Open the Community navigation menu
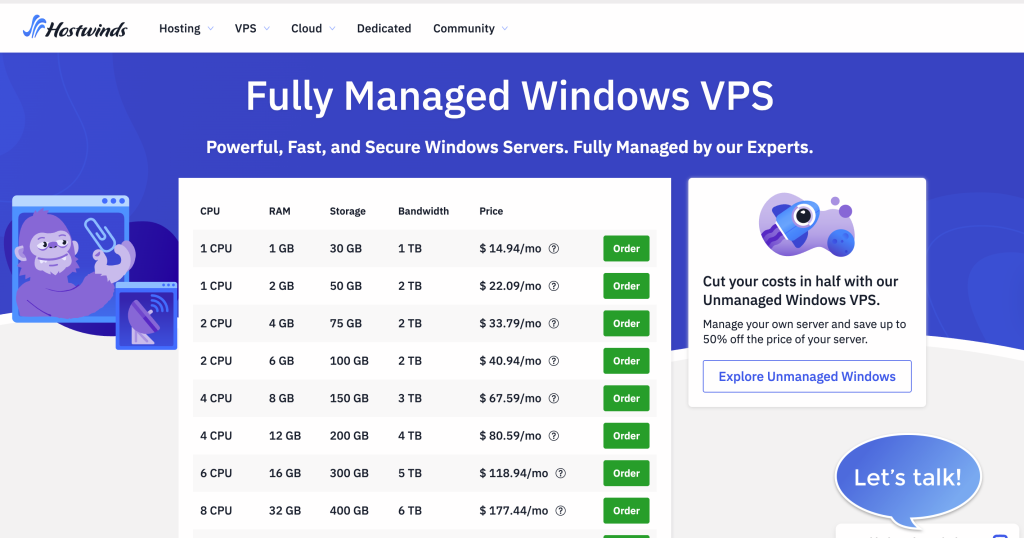1024x538 pixels. 470,29
